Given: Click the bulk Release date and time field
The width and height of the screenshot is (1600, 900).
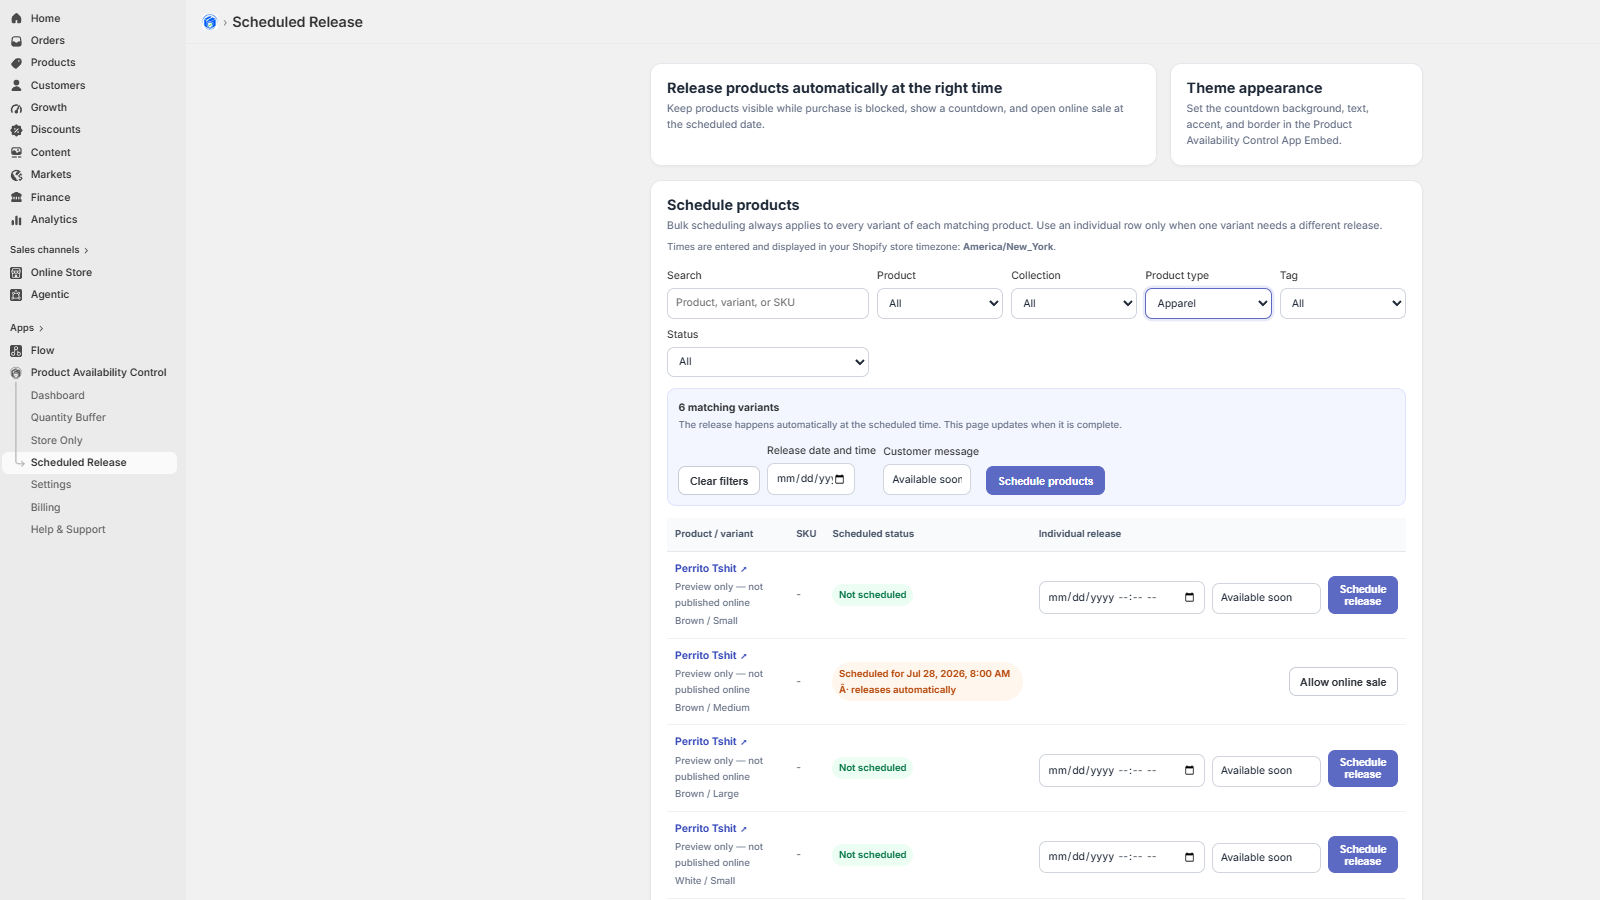Looking at the screenshot, I should pyautogui.click(x=811, y=479).
